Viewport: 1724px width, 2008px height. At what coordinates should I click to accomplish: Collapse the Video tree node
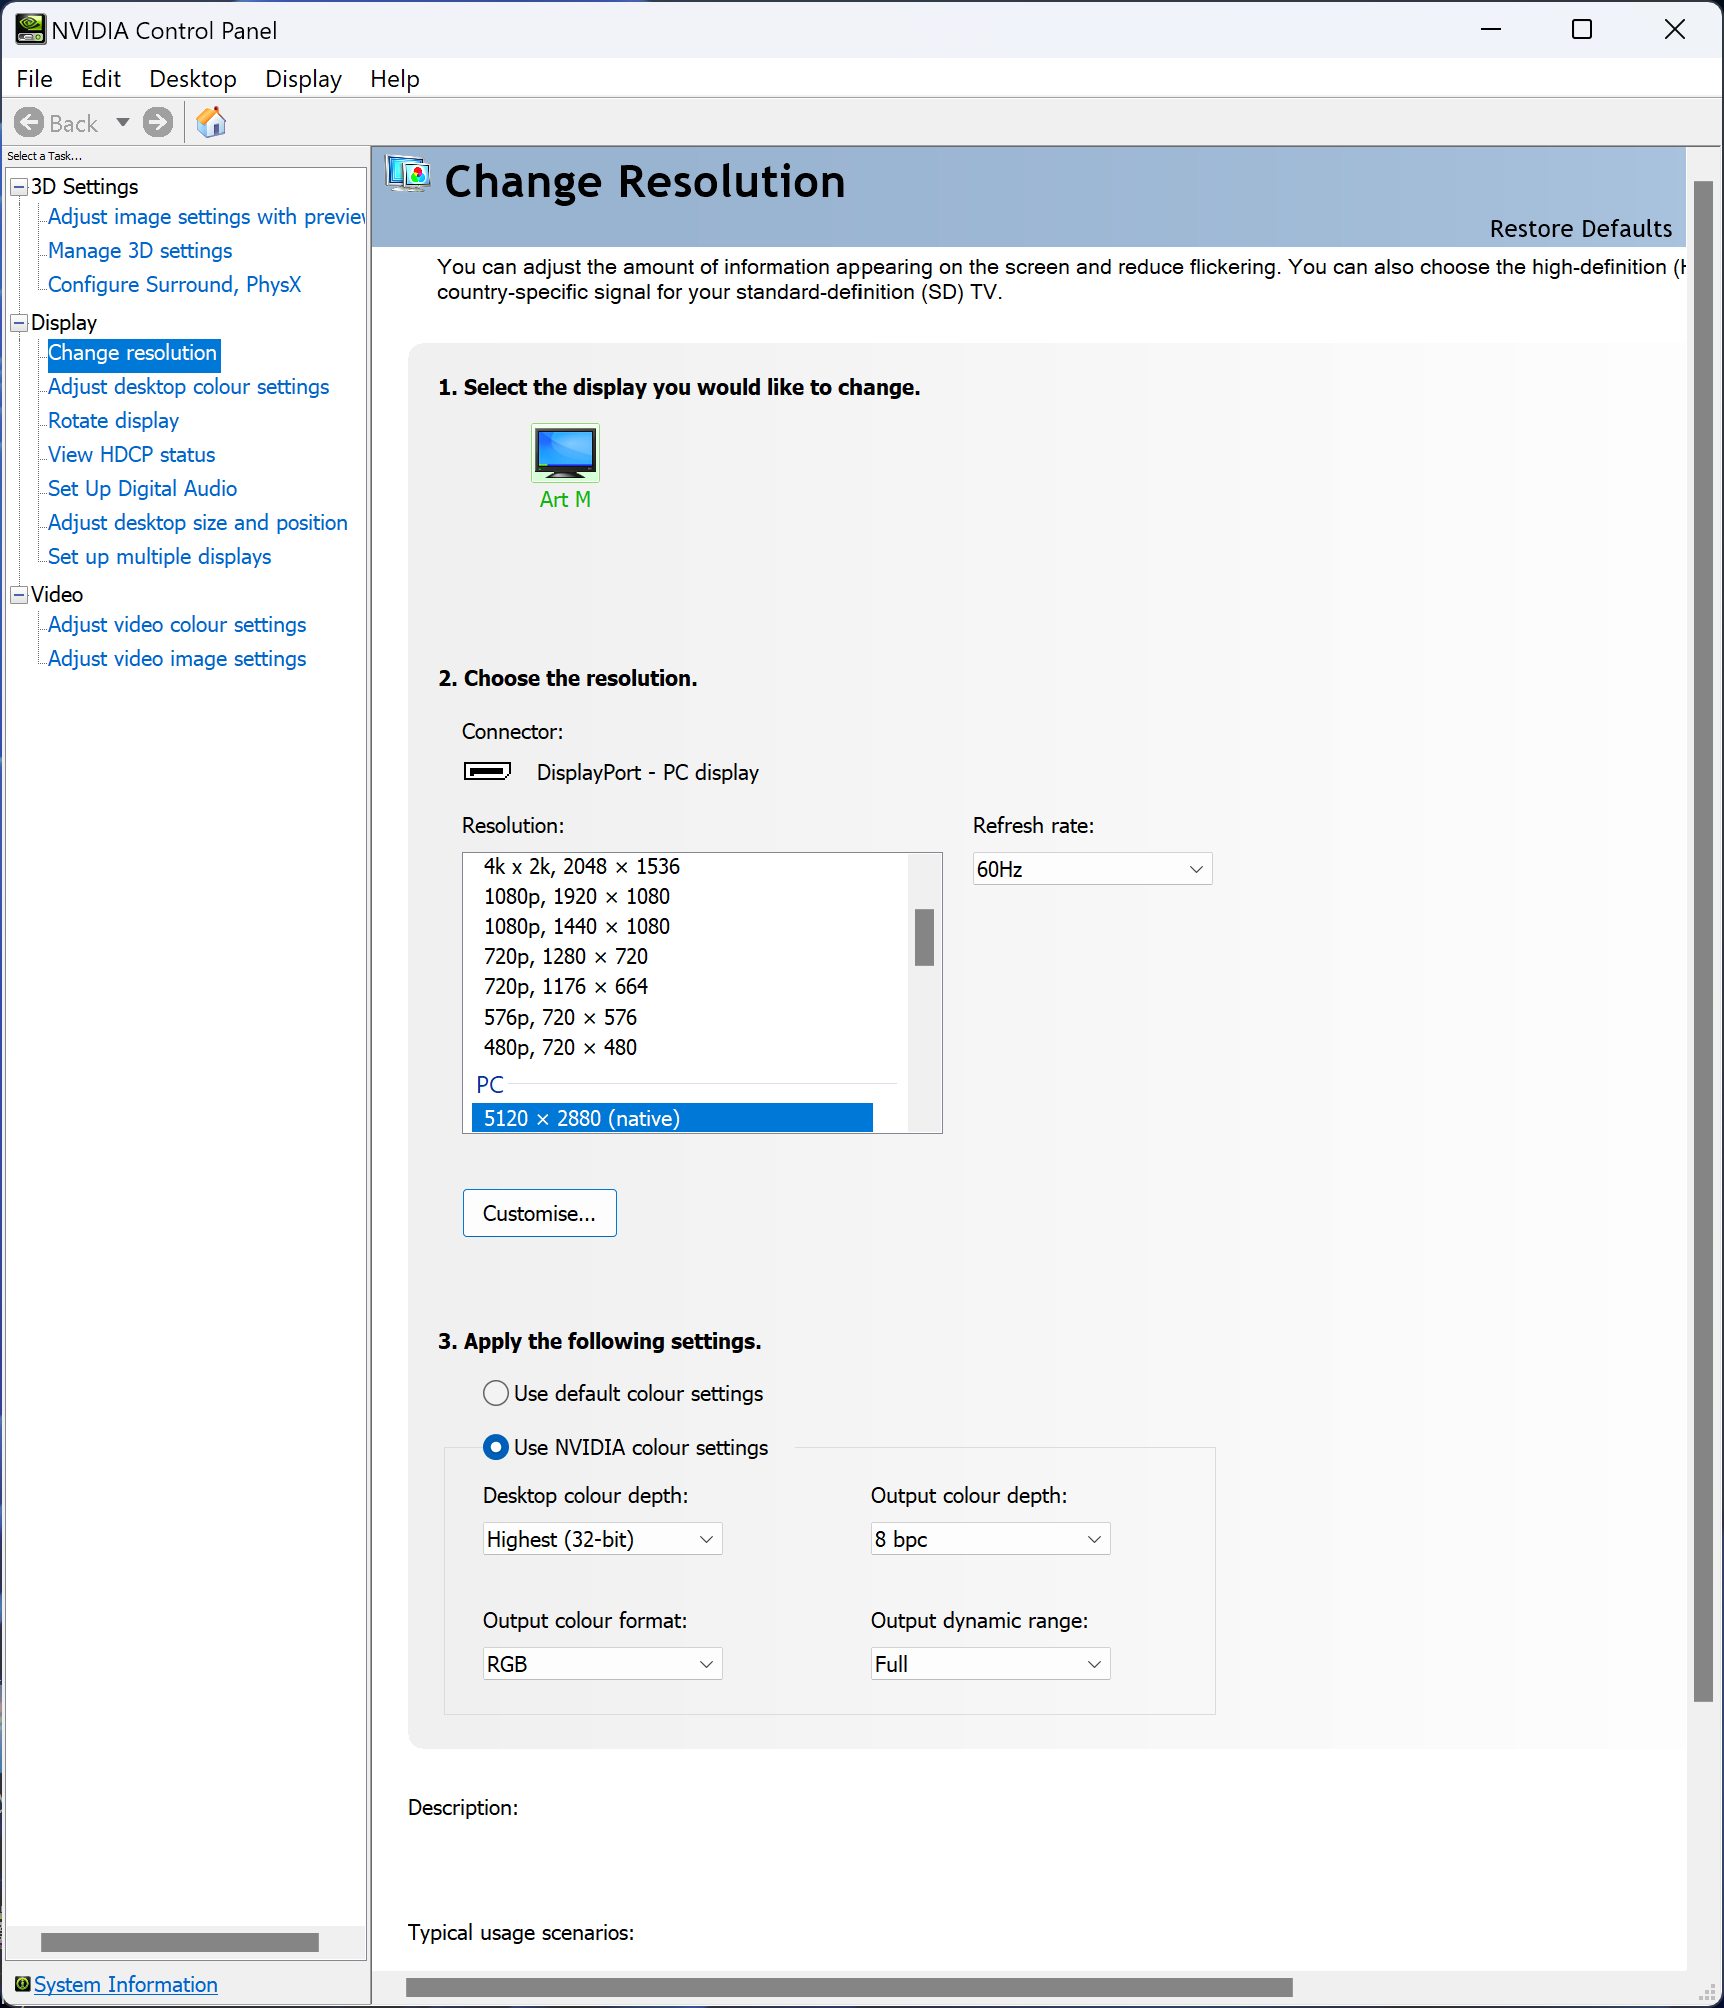tap(19, 595)
